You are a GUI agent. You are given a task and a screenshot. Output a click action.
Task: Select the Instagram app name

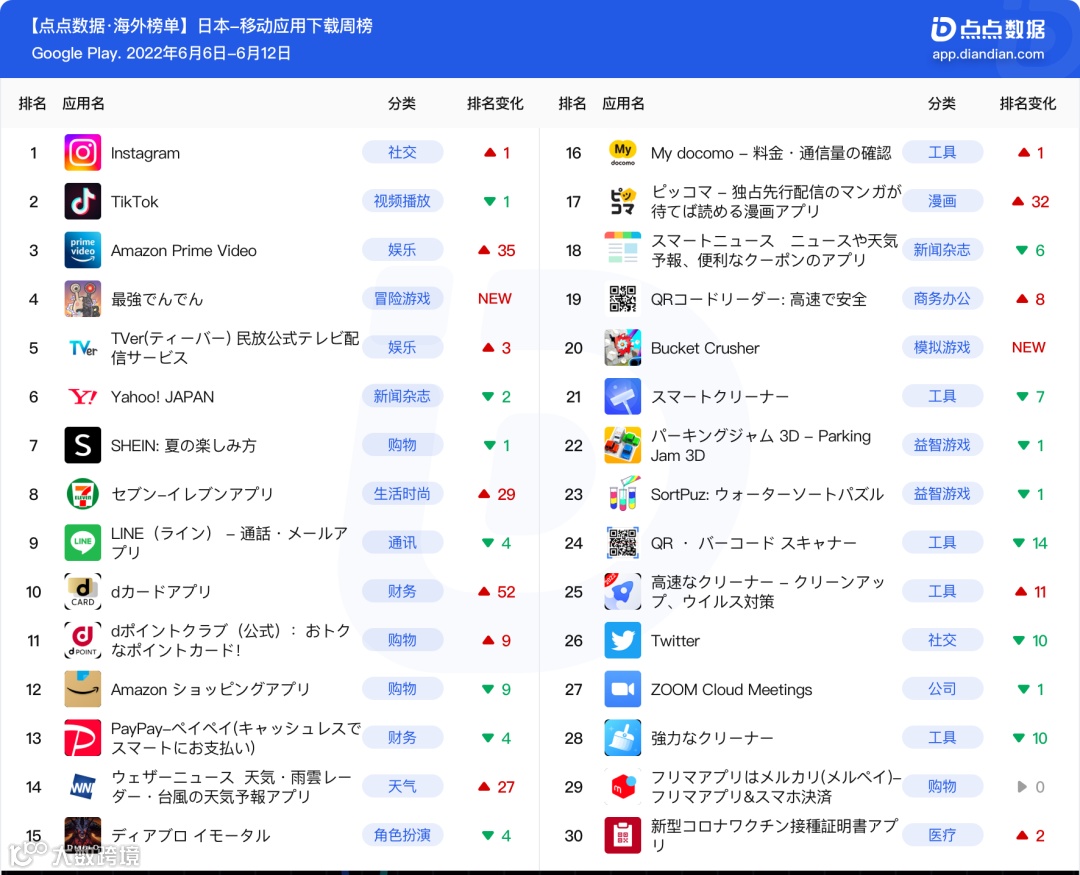click(x=145, y=153)
